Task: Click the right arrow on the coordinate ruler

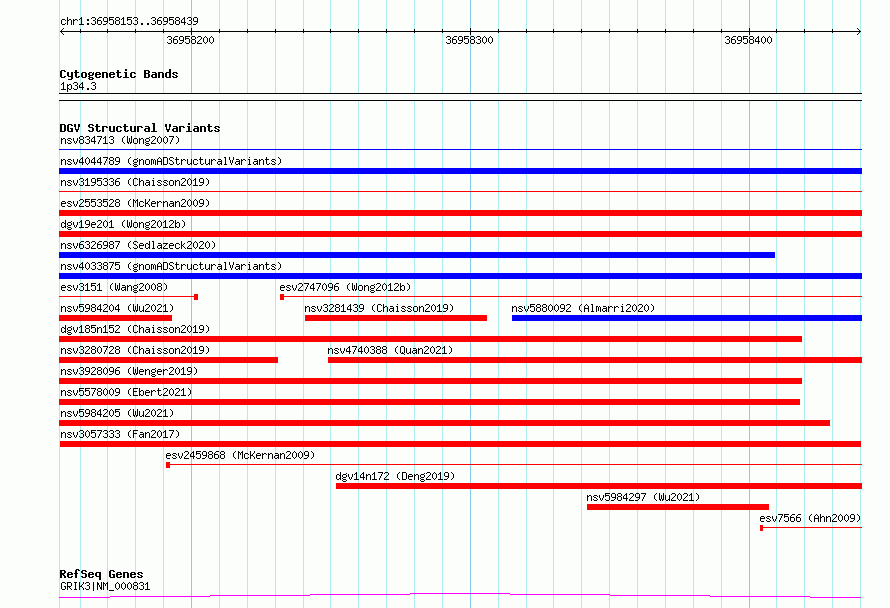Action: click(859, 32)
